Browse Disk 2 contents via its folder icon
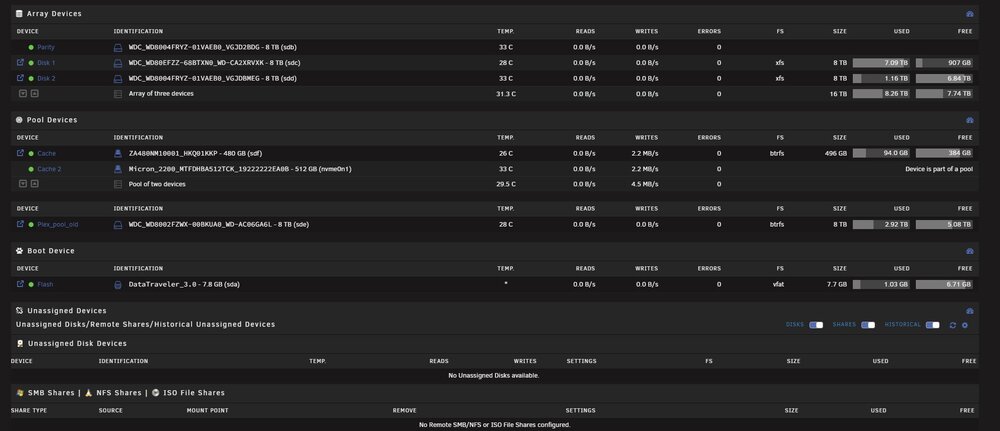The height and width of the screenshot is (431, 1000). [x=20, y=78]
